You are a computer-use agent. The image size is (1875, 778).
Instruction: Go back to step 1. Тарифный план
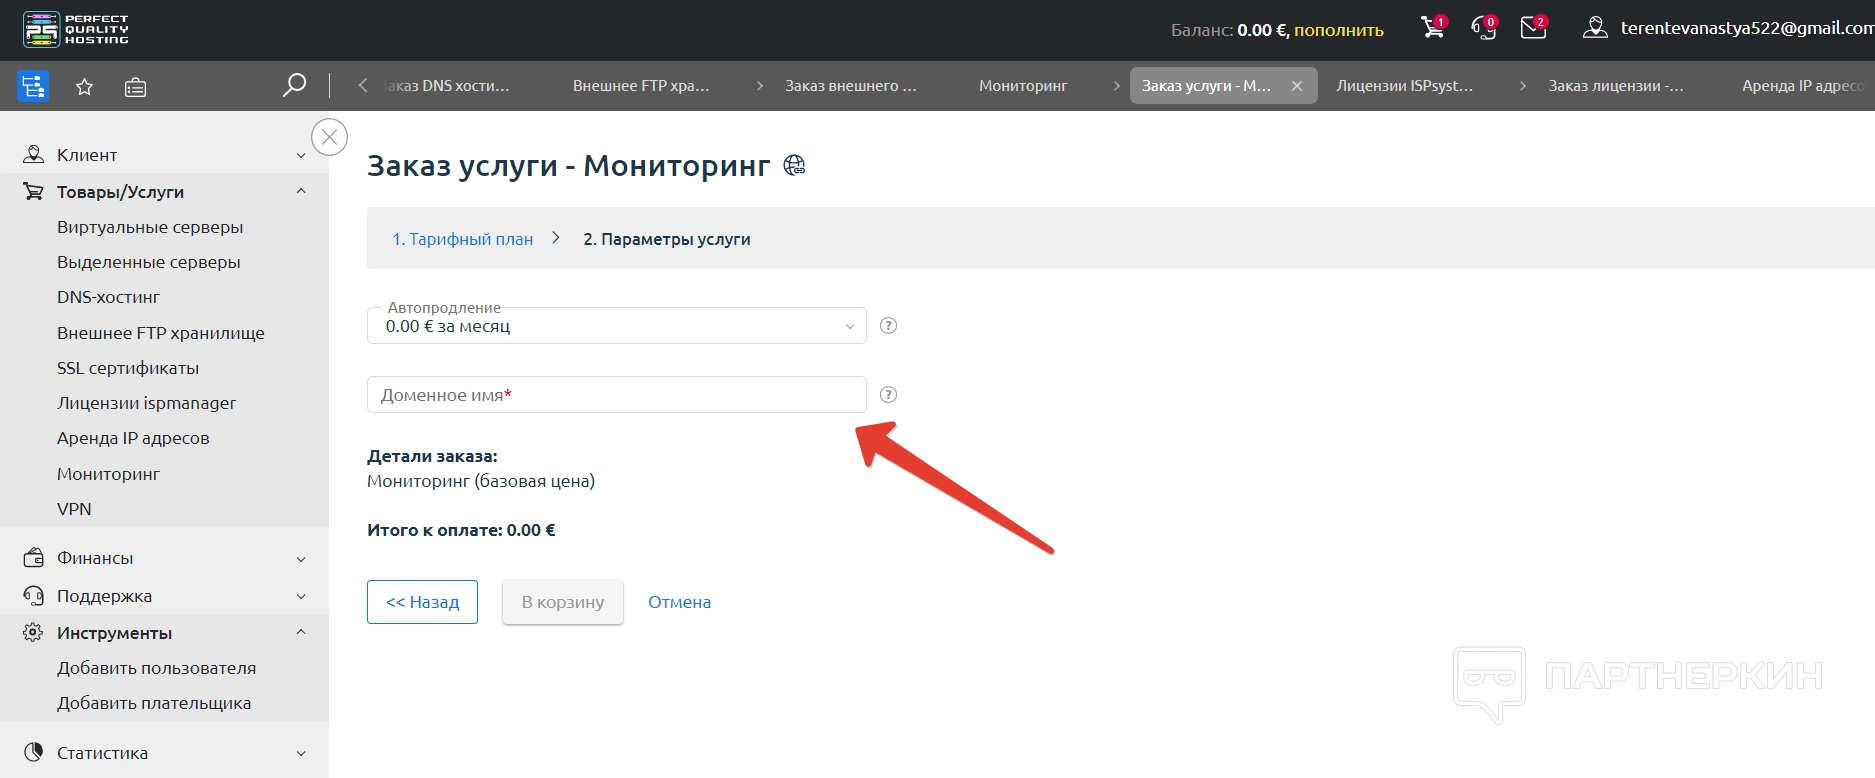click(x=463, y=239)
